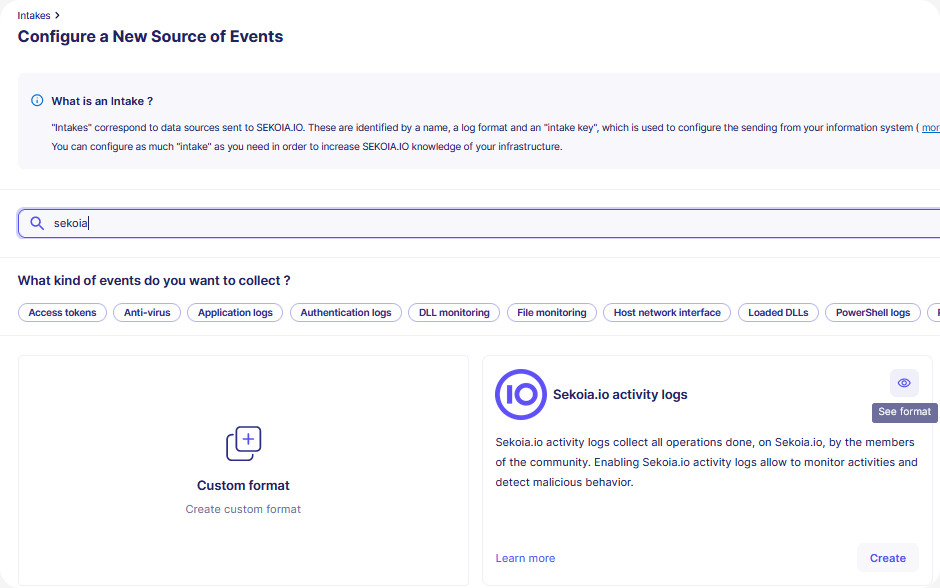Select the DLL monitoring filter chip
940x588 pixels.
click(x=454, y=313)
